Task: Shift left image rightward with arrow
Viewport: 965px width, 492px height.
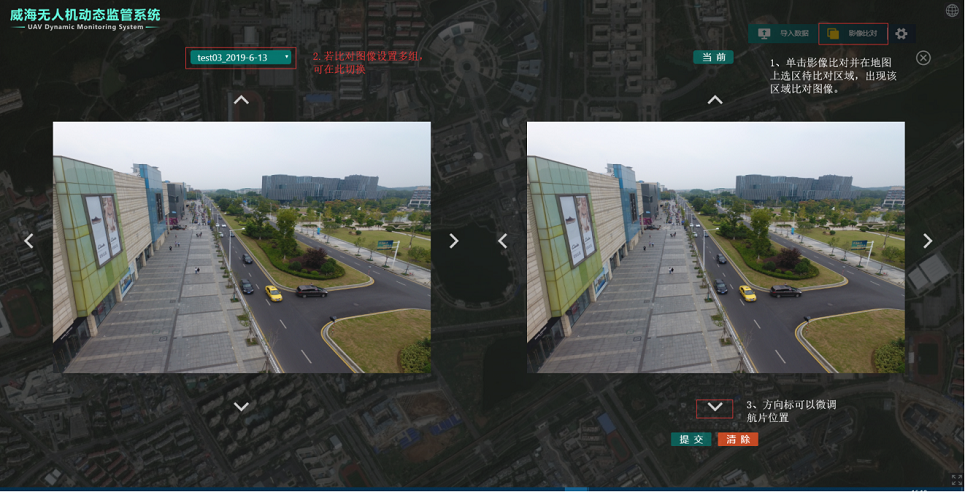Action: point(454,241)
